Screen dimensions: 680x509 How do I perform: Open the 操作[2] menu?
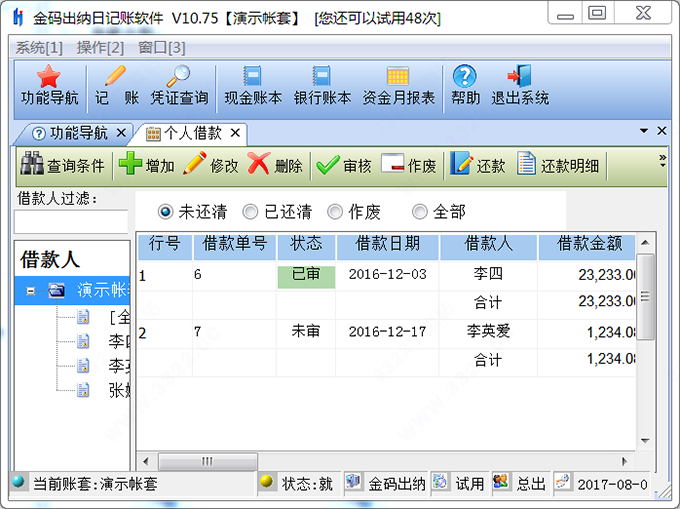(x=100, y=48)
